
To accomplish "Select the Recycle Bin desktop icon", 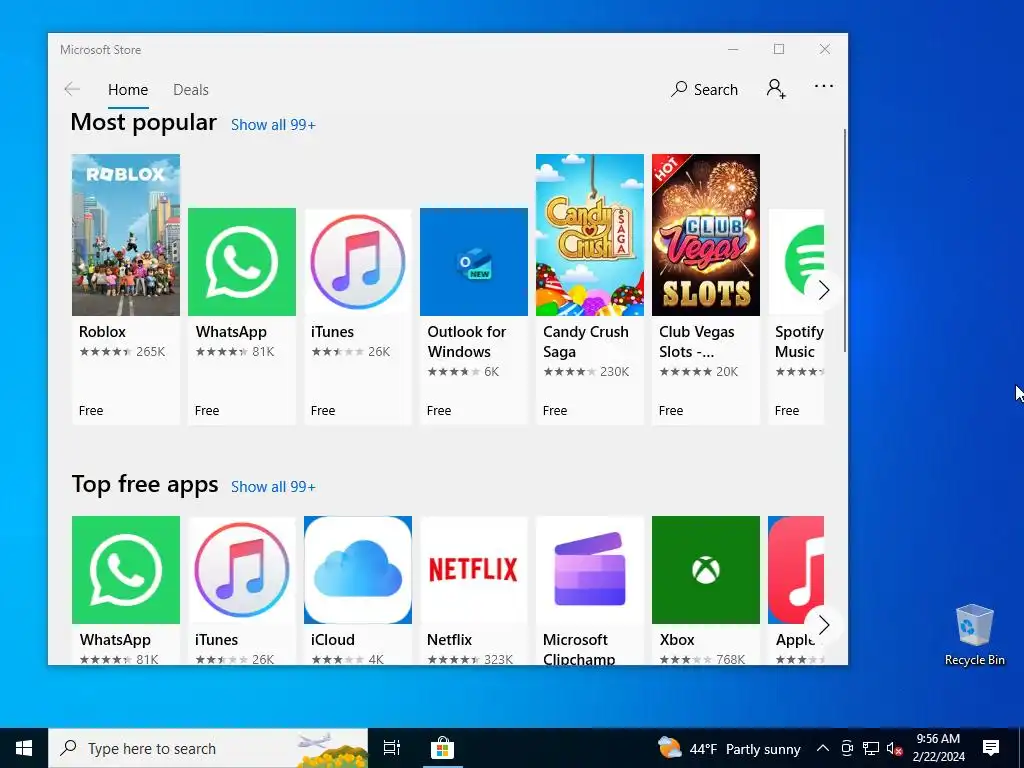I will (x=974, y=634).
